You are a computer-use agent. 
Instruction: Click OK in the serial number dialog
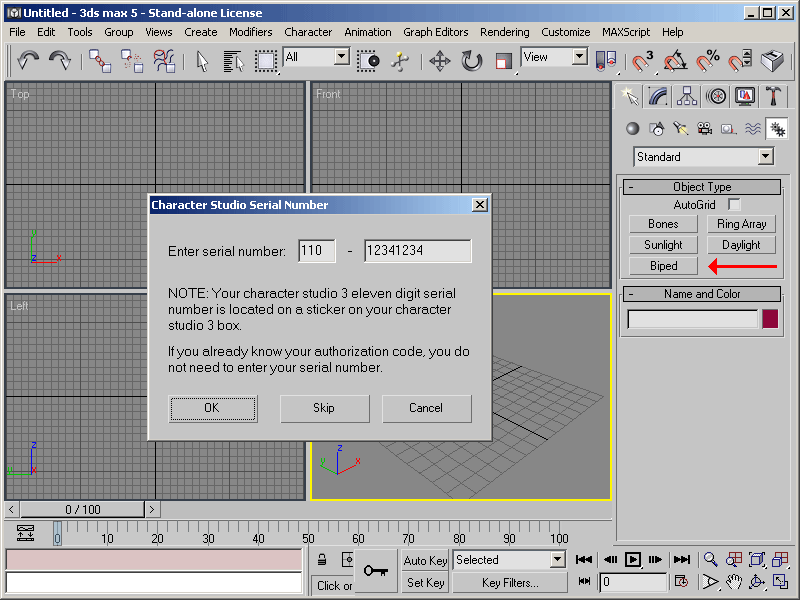click(x=213, y=408)
